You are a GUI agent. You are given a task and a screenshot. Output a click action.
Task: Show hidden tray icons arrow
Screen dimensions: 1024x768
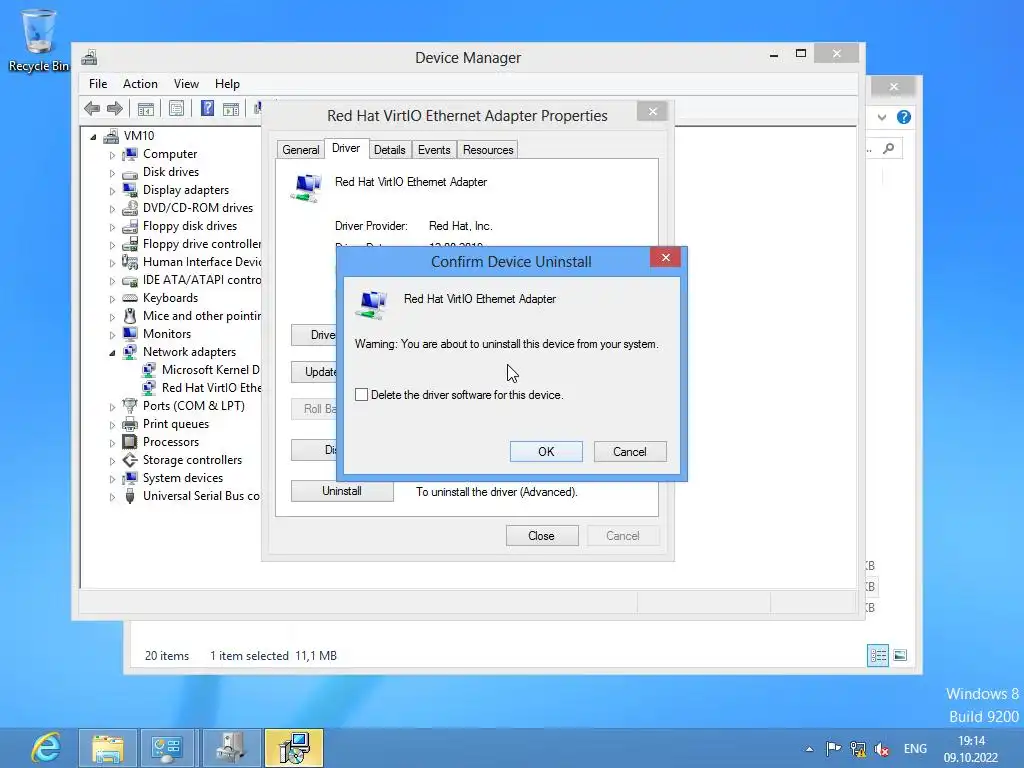pyautogui.click(x=809, y=749)
